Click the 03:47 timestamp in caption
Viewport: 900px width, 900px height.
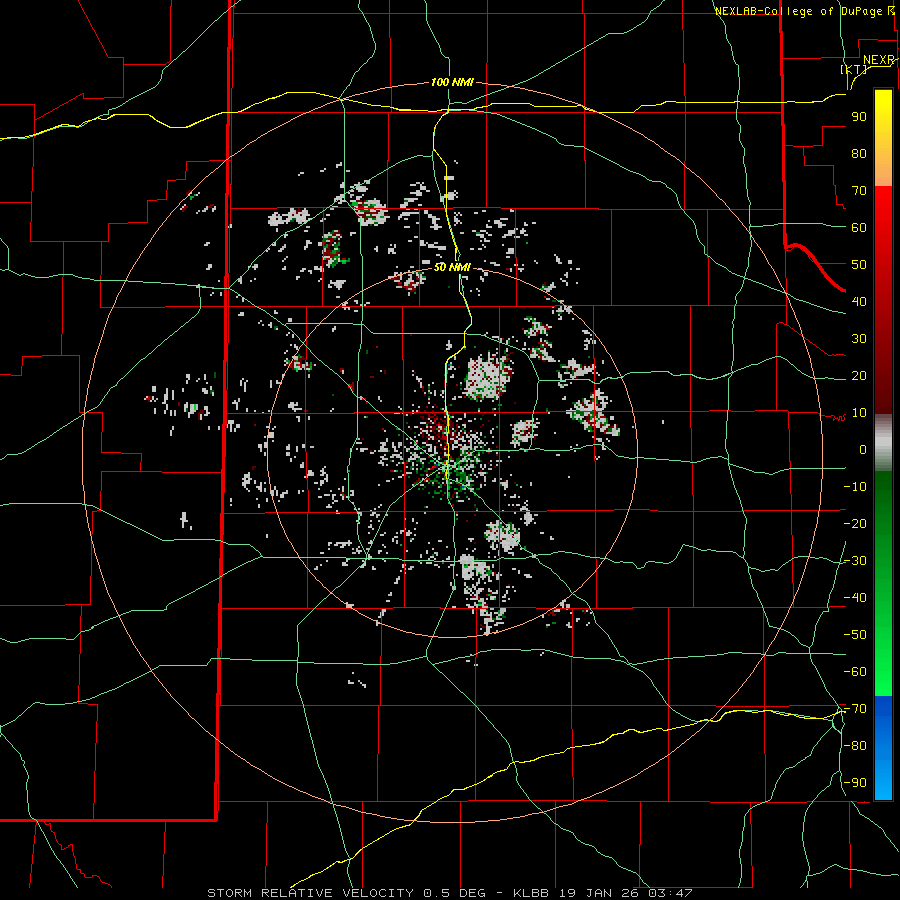coord(670,893)
